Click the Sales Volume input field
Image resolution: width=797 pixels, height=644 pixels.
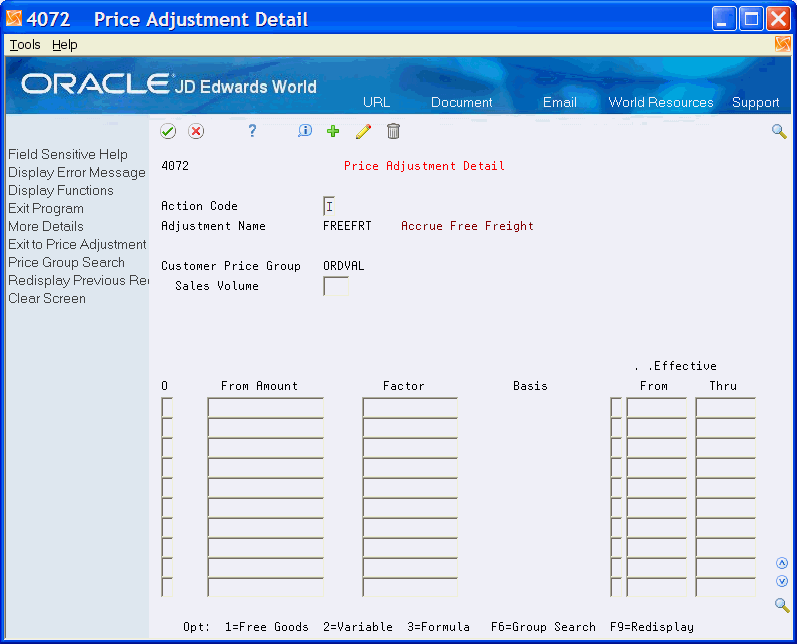[x=336, y=286]
